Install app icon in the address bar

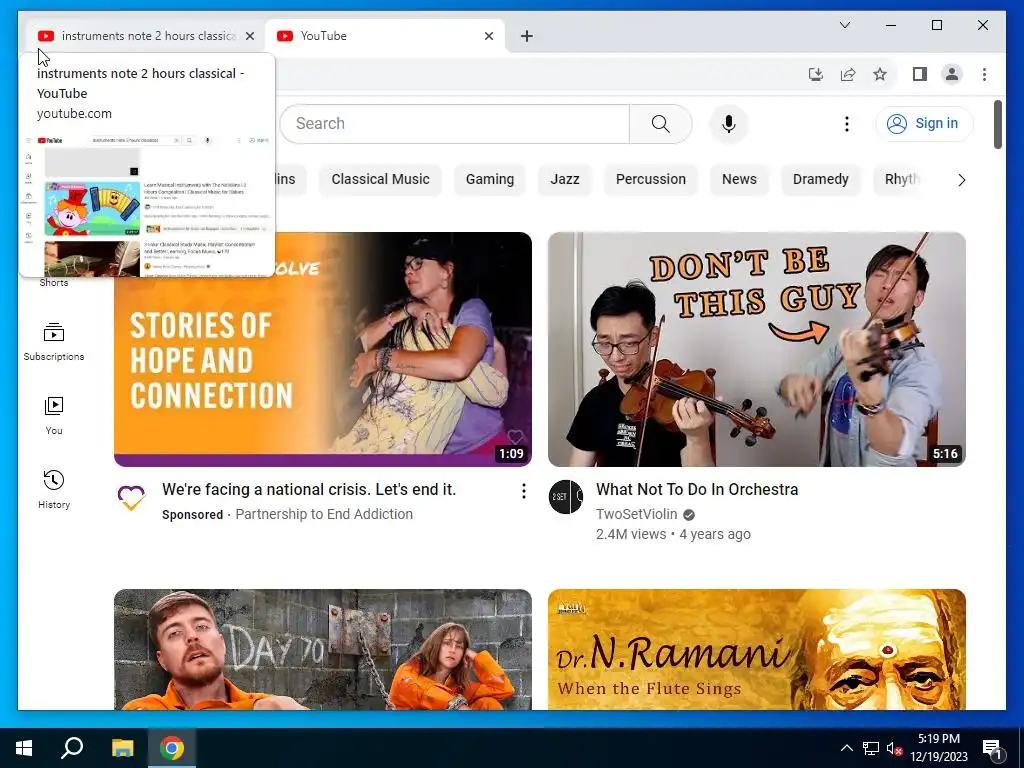click(x=816, y=74)
